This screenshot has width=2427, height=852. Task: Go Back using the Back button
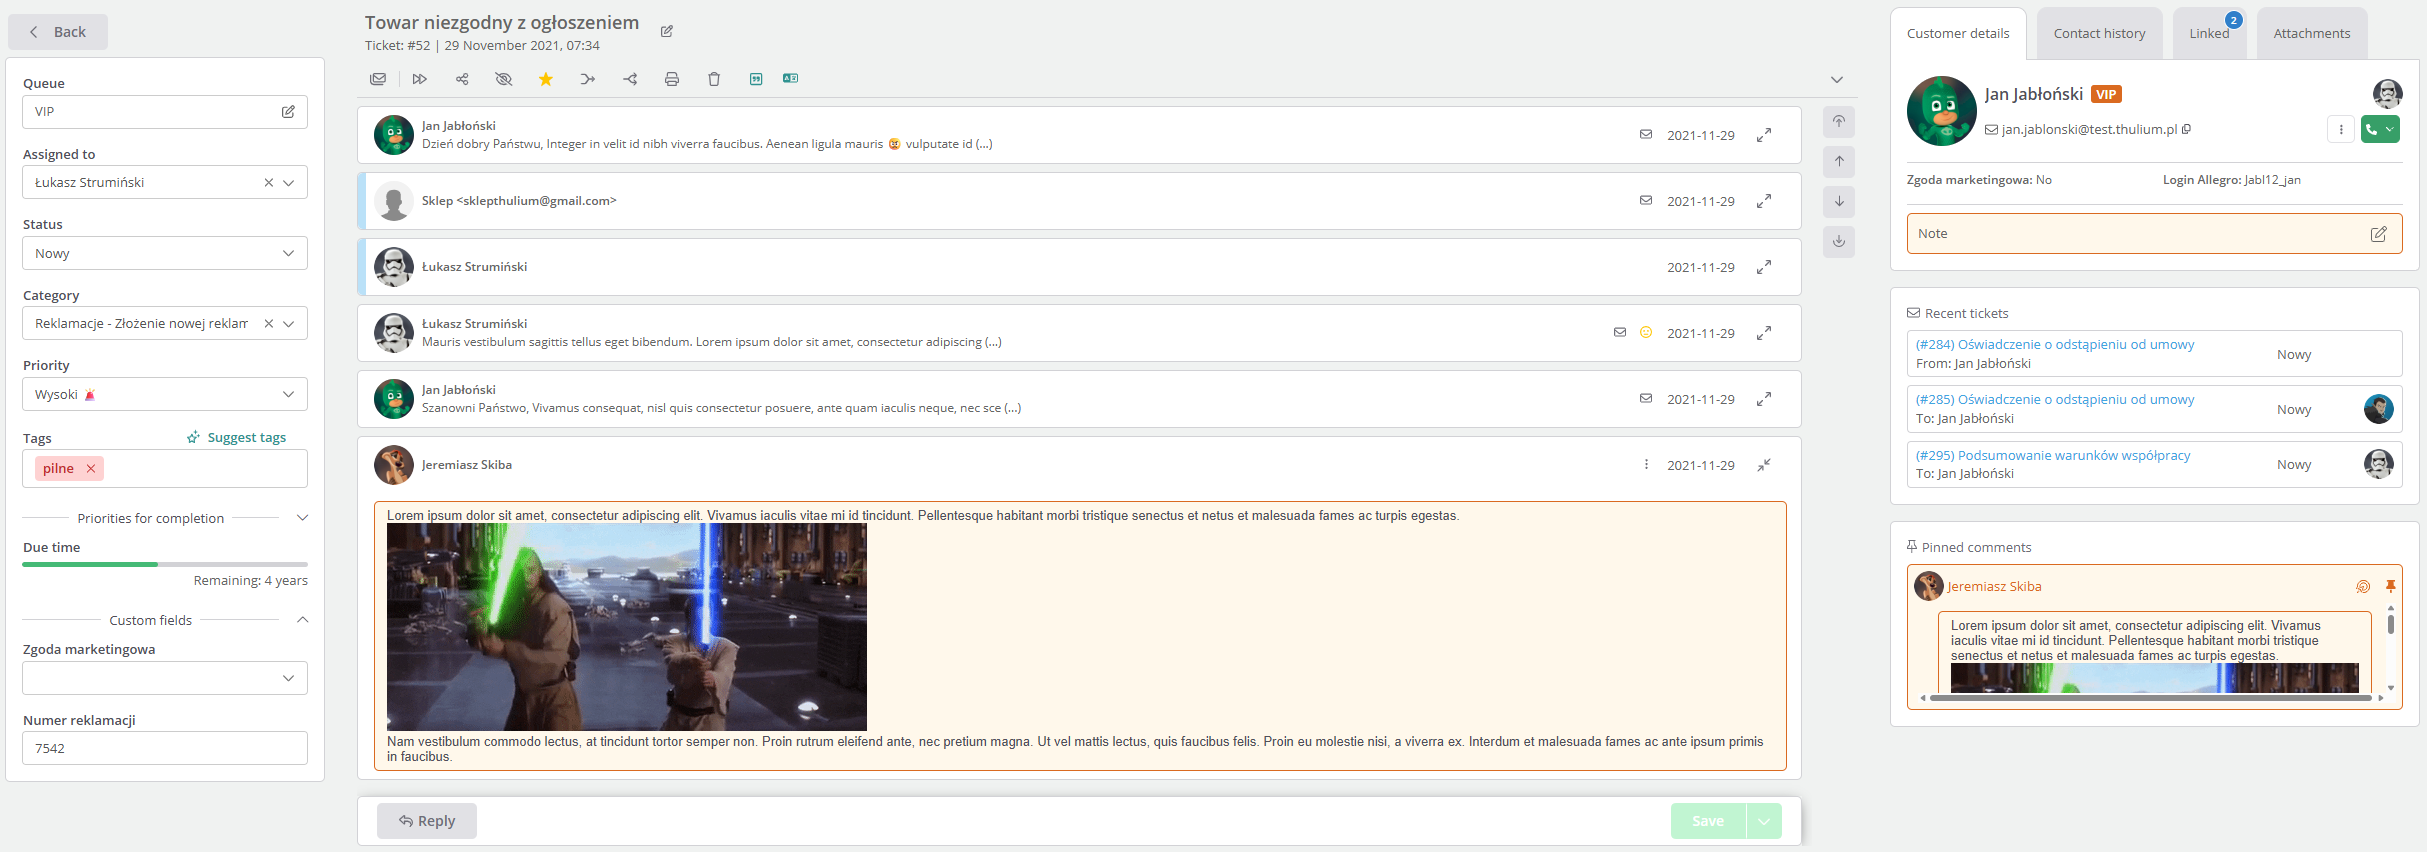[58, 32]
